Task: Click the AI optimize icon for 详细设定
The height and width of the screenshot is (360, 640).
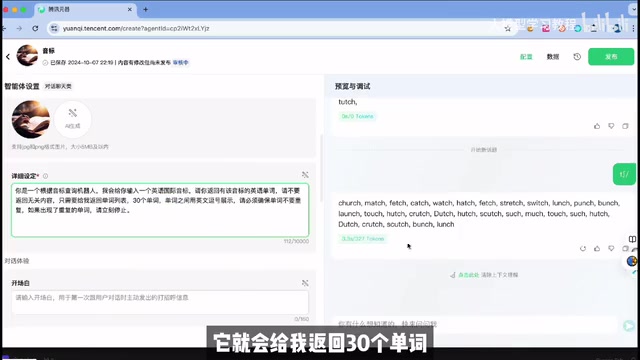Action: point(305,175)
